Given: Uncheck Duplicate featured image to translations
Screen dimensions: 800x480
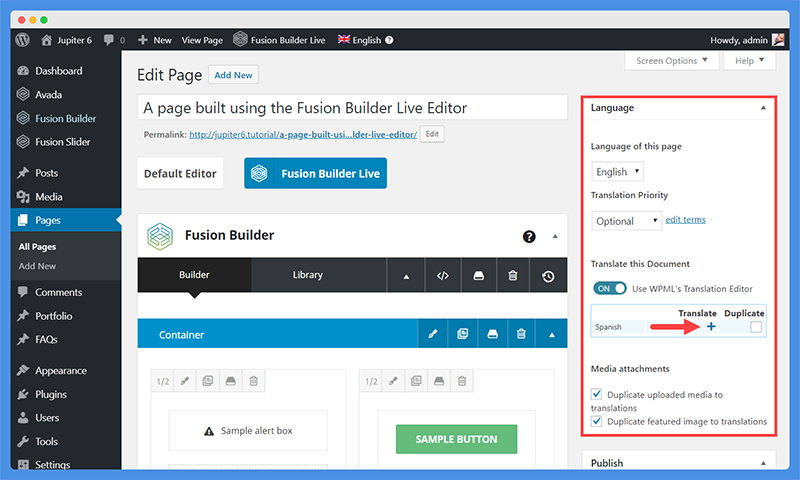Looking at the screenshot, I should coord(596,421).
